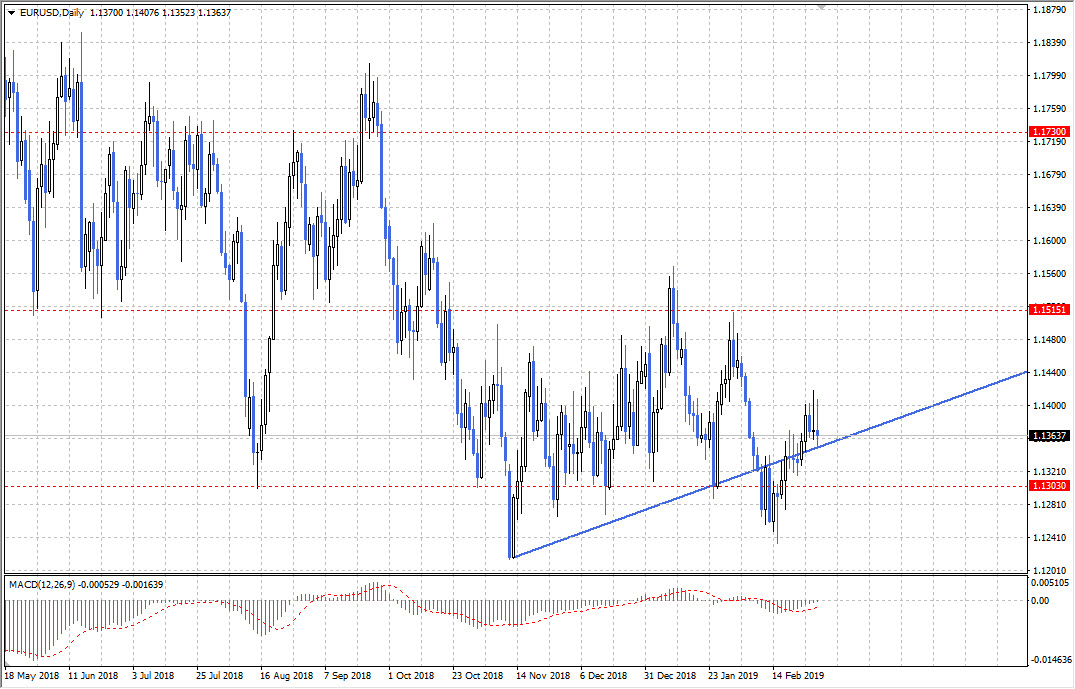1075x689 pixels.
Task: Click the 6 Dec 2018 date label
Action: (604, 675)
